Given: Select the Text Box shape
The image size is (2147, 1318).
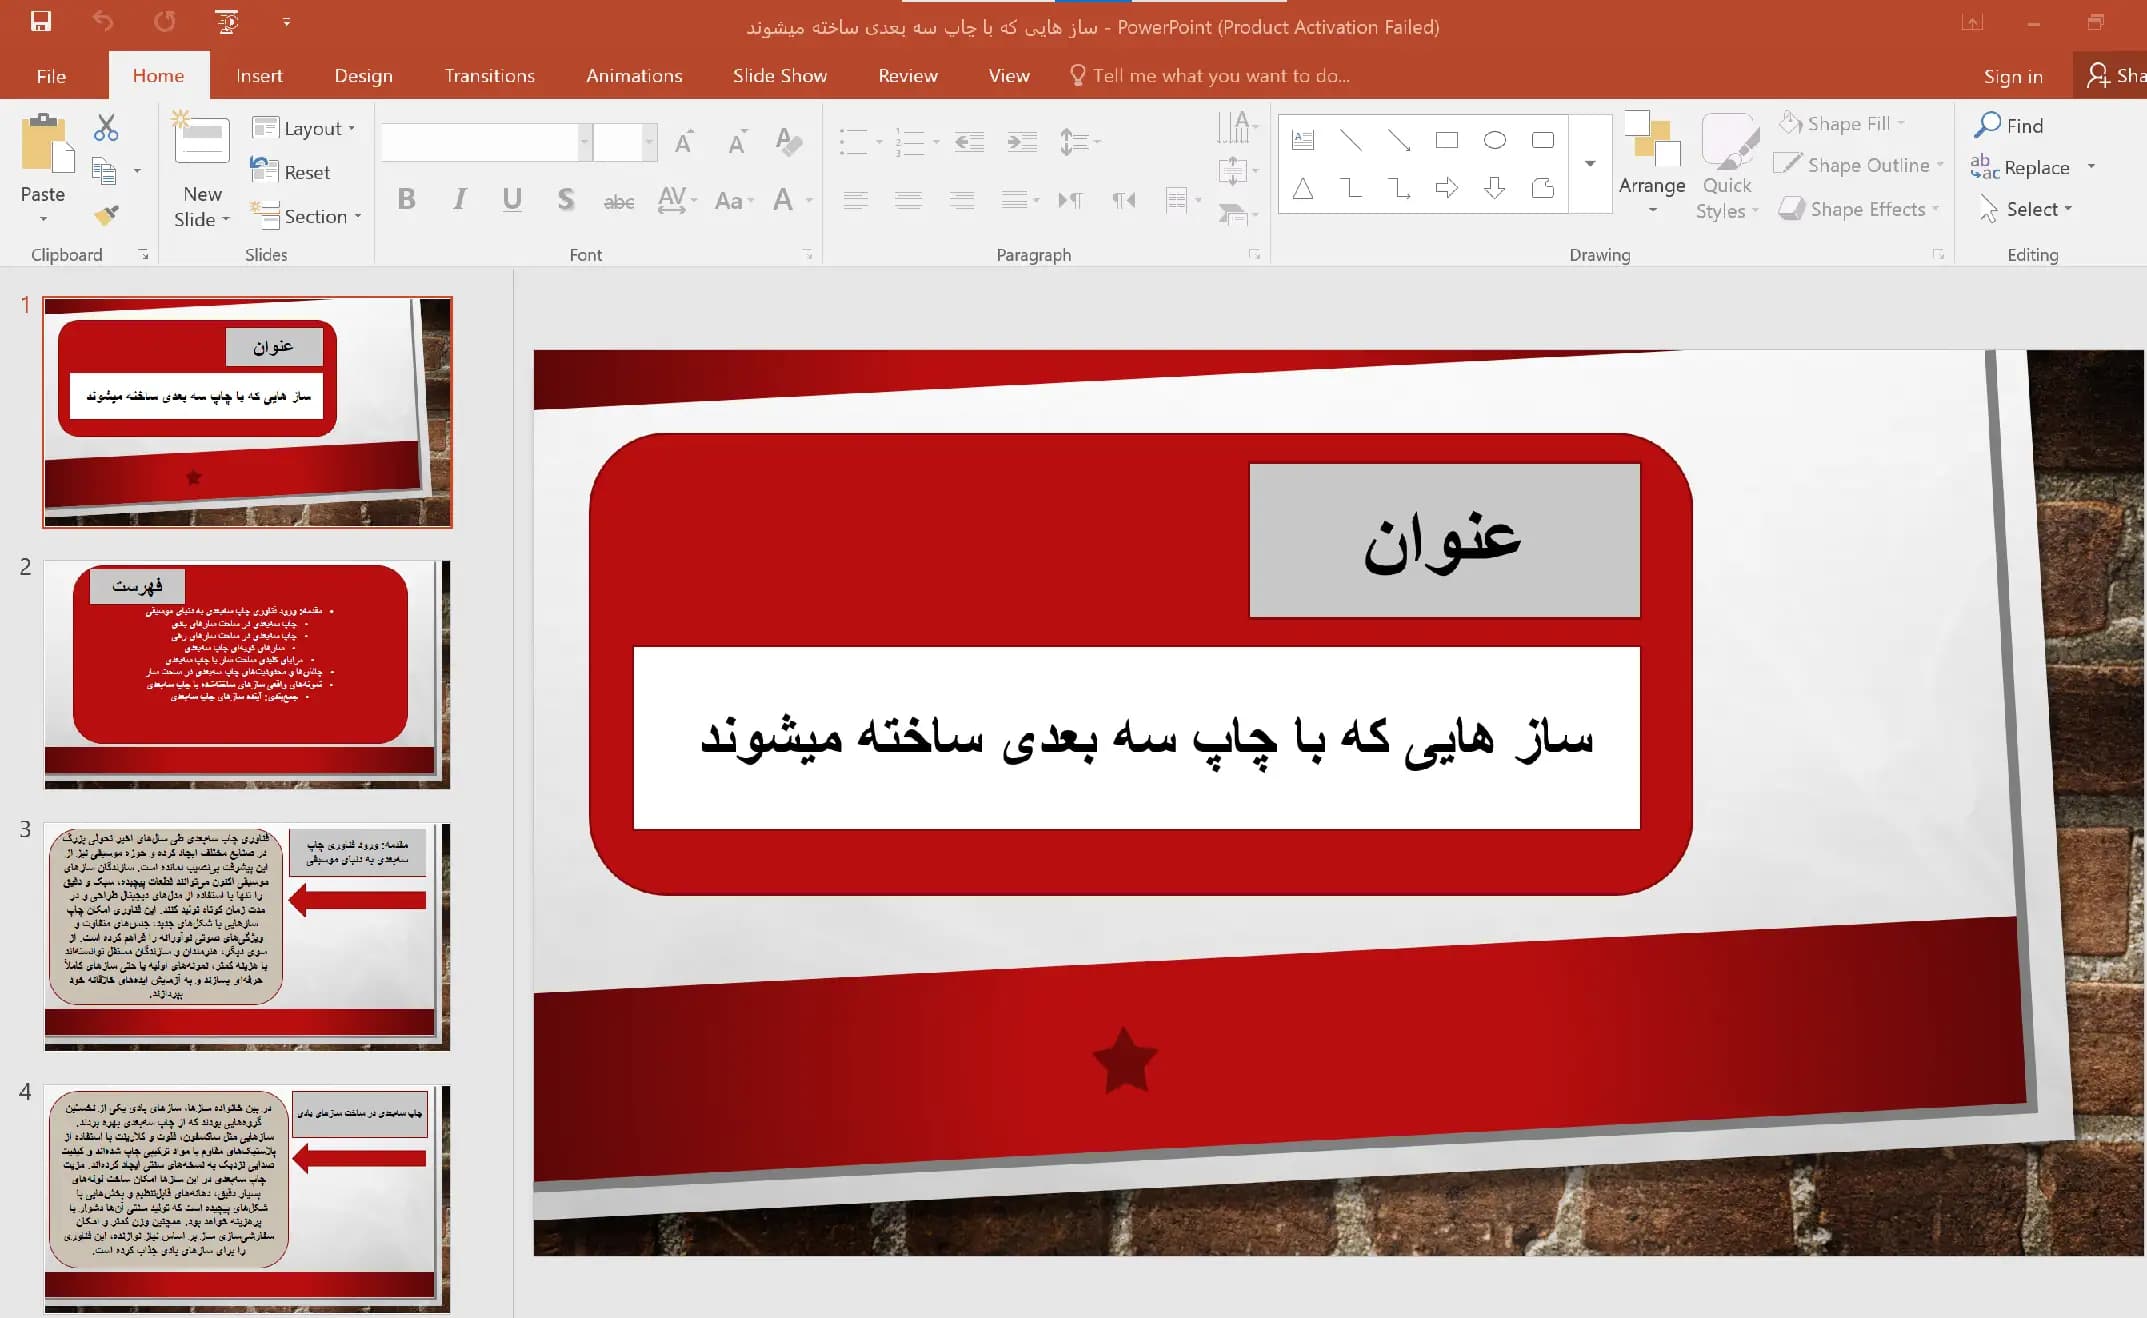Looking at the screenshot, I should 1302,140.
